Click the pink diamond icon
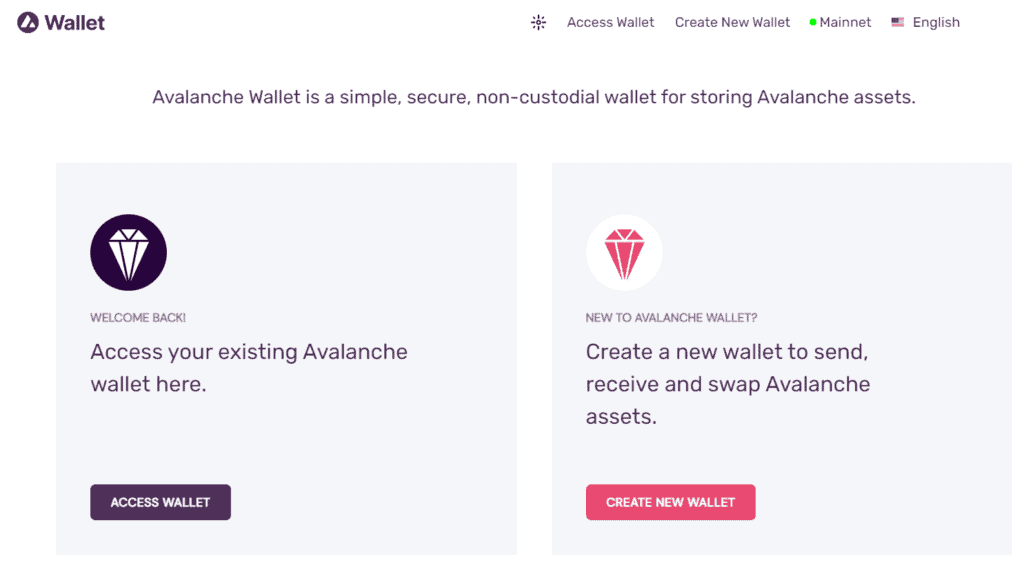The height and width of the screenshot is (565, 1024). (x=623, y=253)
